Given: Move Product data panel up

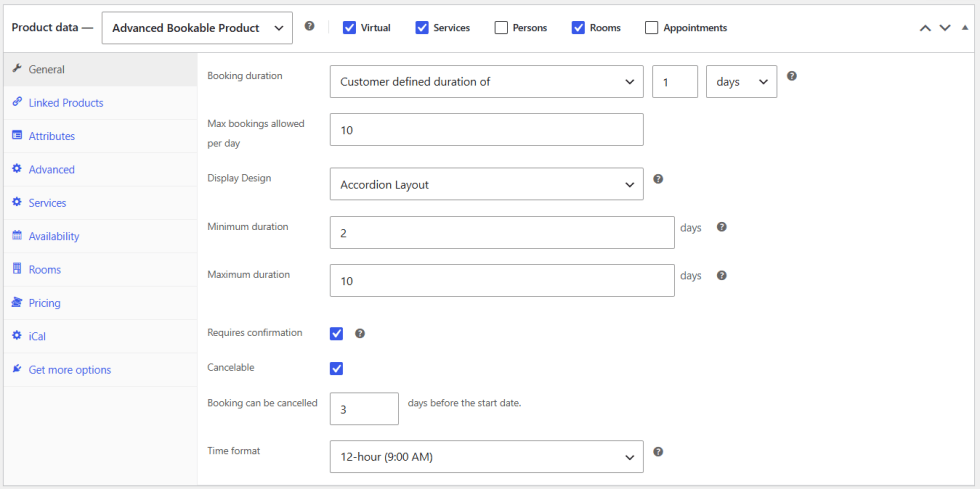Looking at the screenshot, I should click(x=926, y=28).
